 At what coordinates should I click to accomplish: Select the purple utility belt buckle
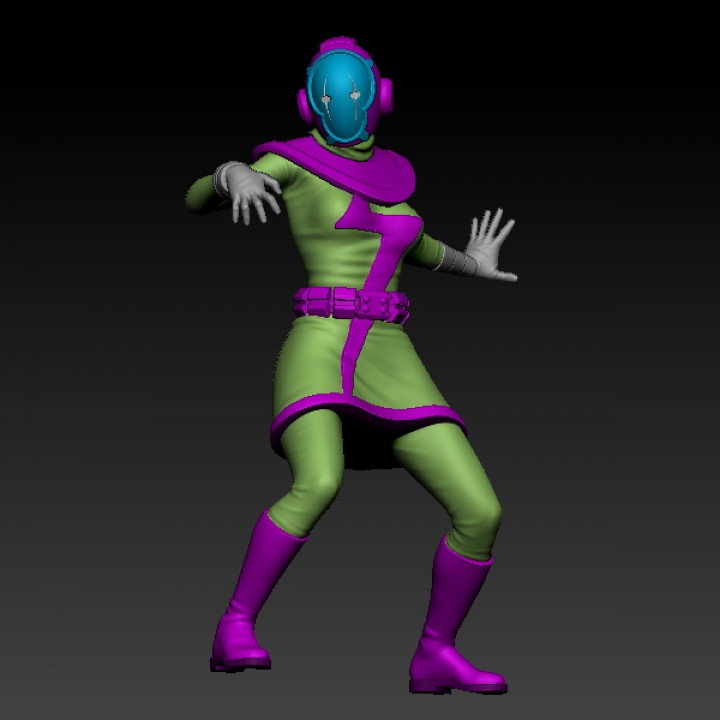(348, 300)
